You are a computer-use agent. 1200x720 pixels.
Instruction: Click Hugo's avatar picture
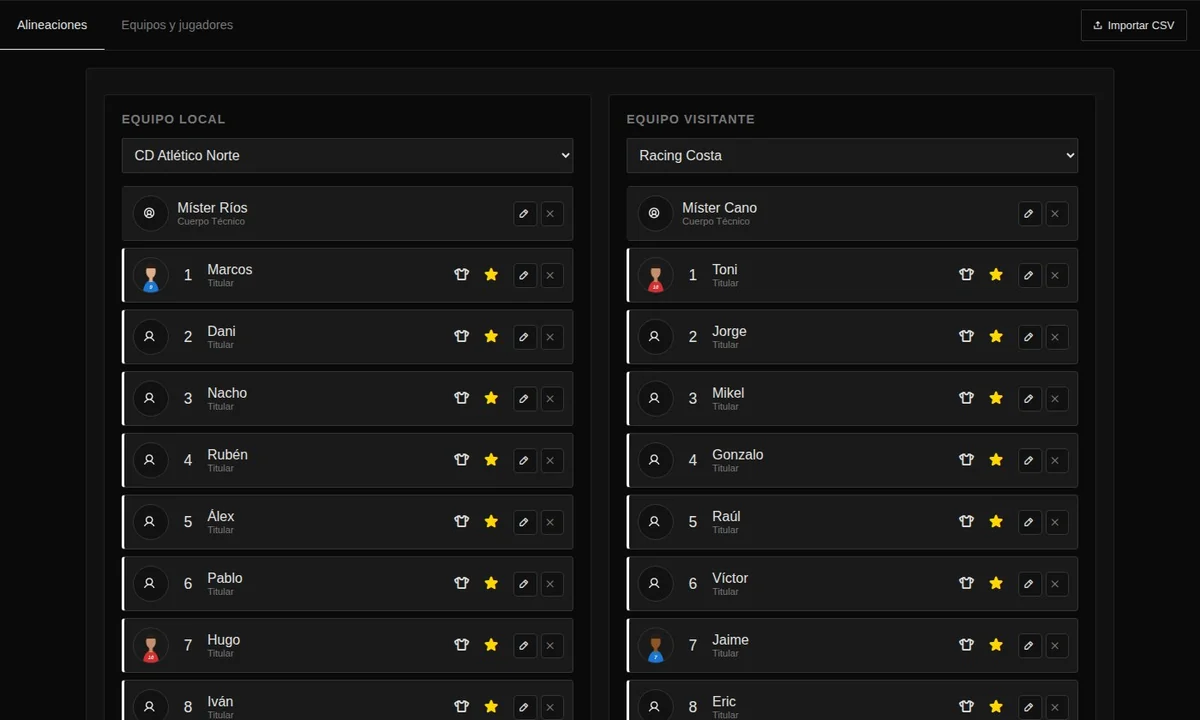(x=151, y=646)
